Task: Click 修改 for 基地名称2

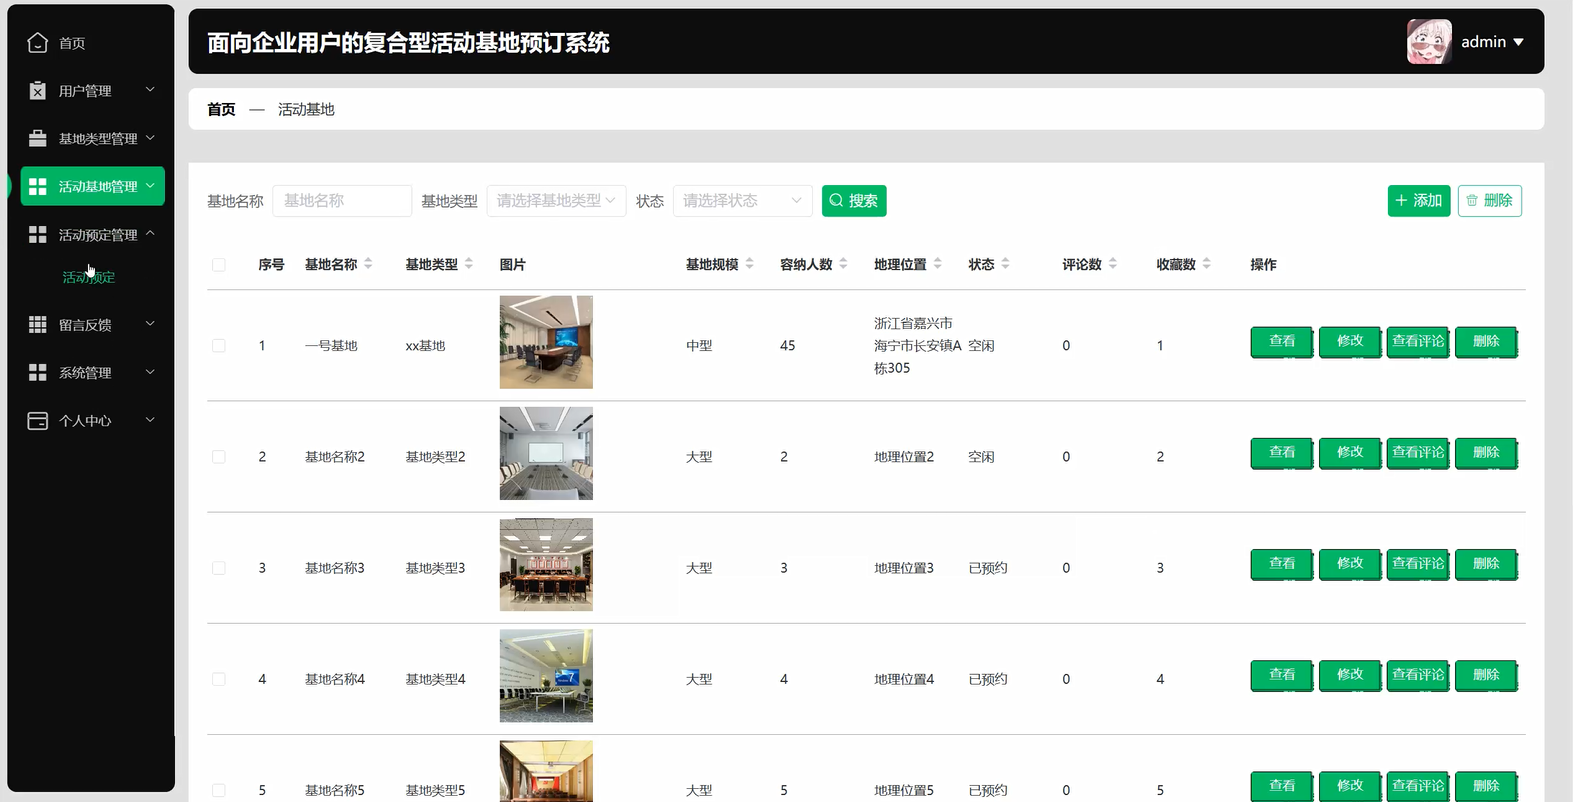Action: pos(1350,453)
